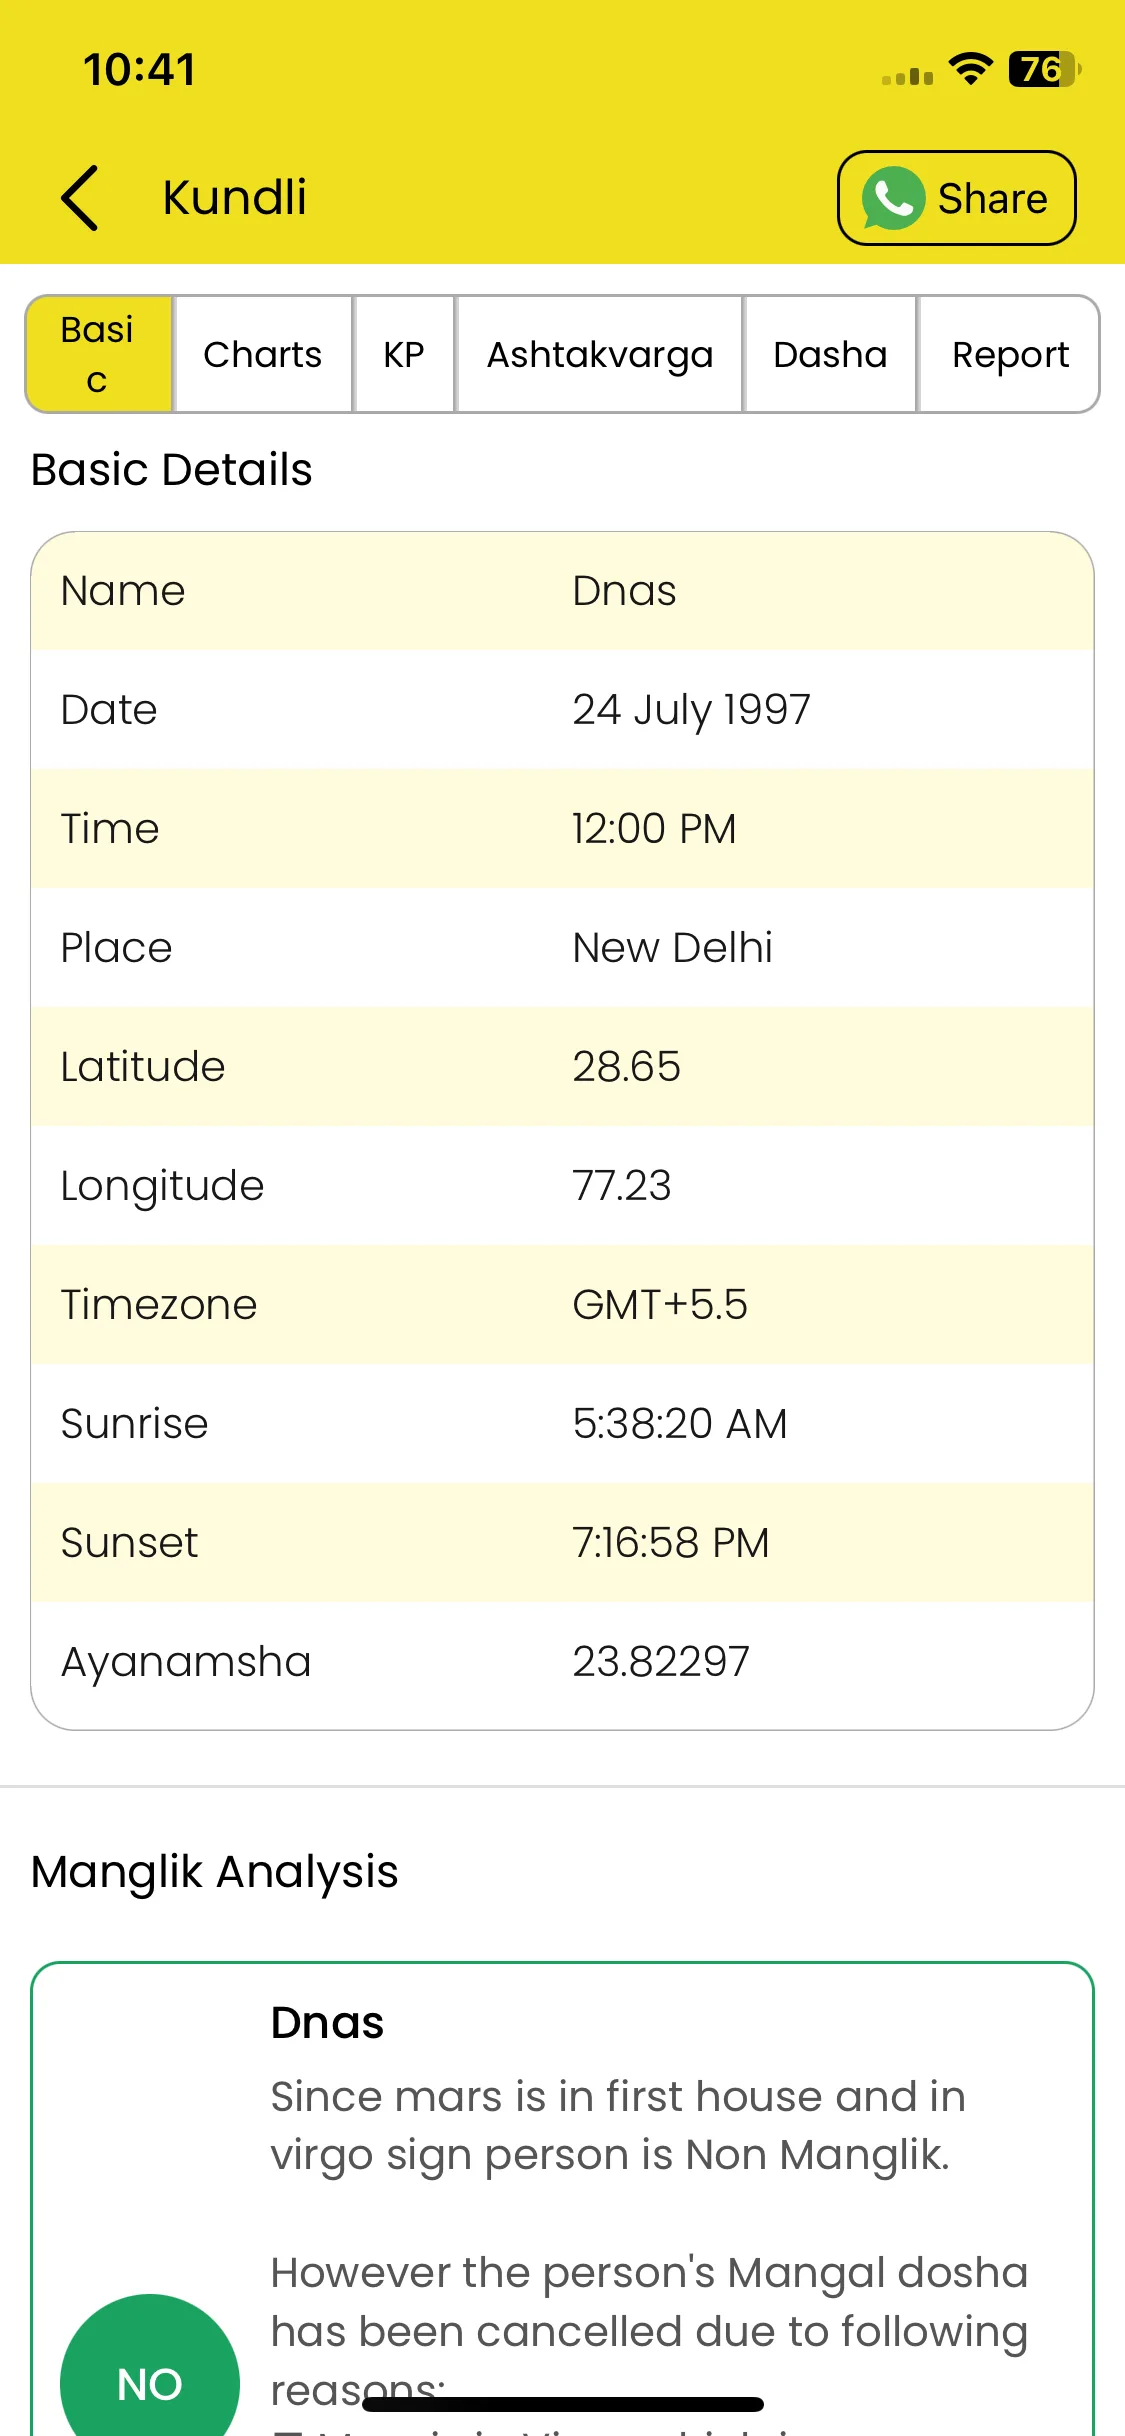Tap the battery indicator icon

click(x=1044, y=69)
